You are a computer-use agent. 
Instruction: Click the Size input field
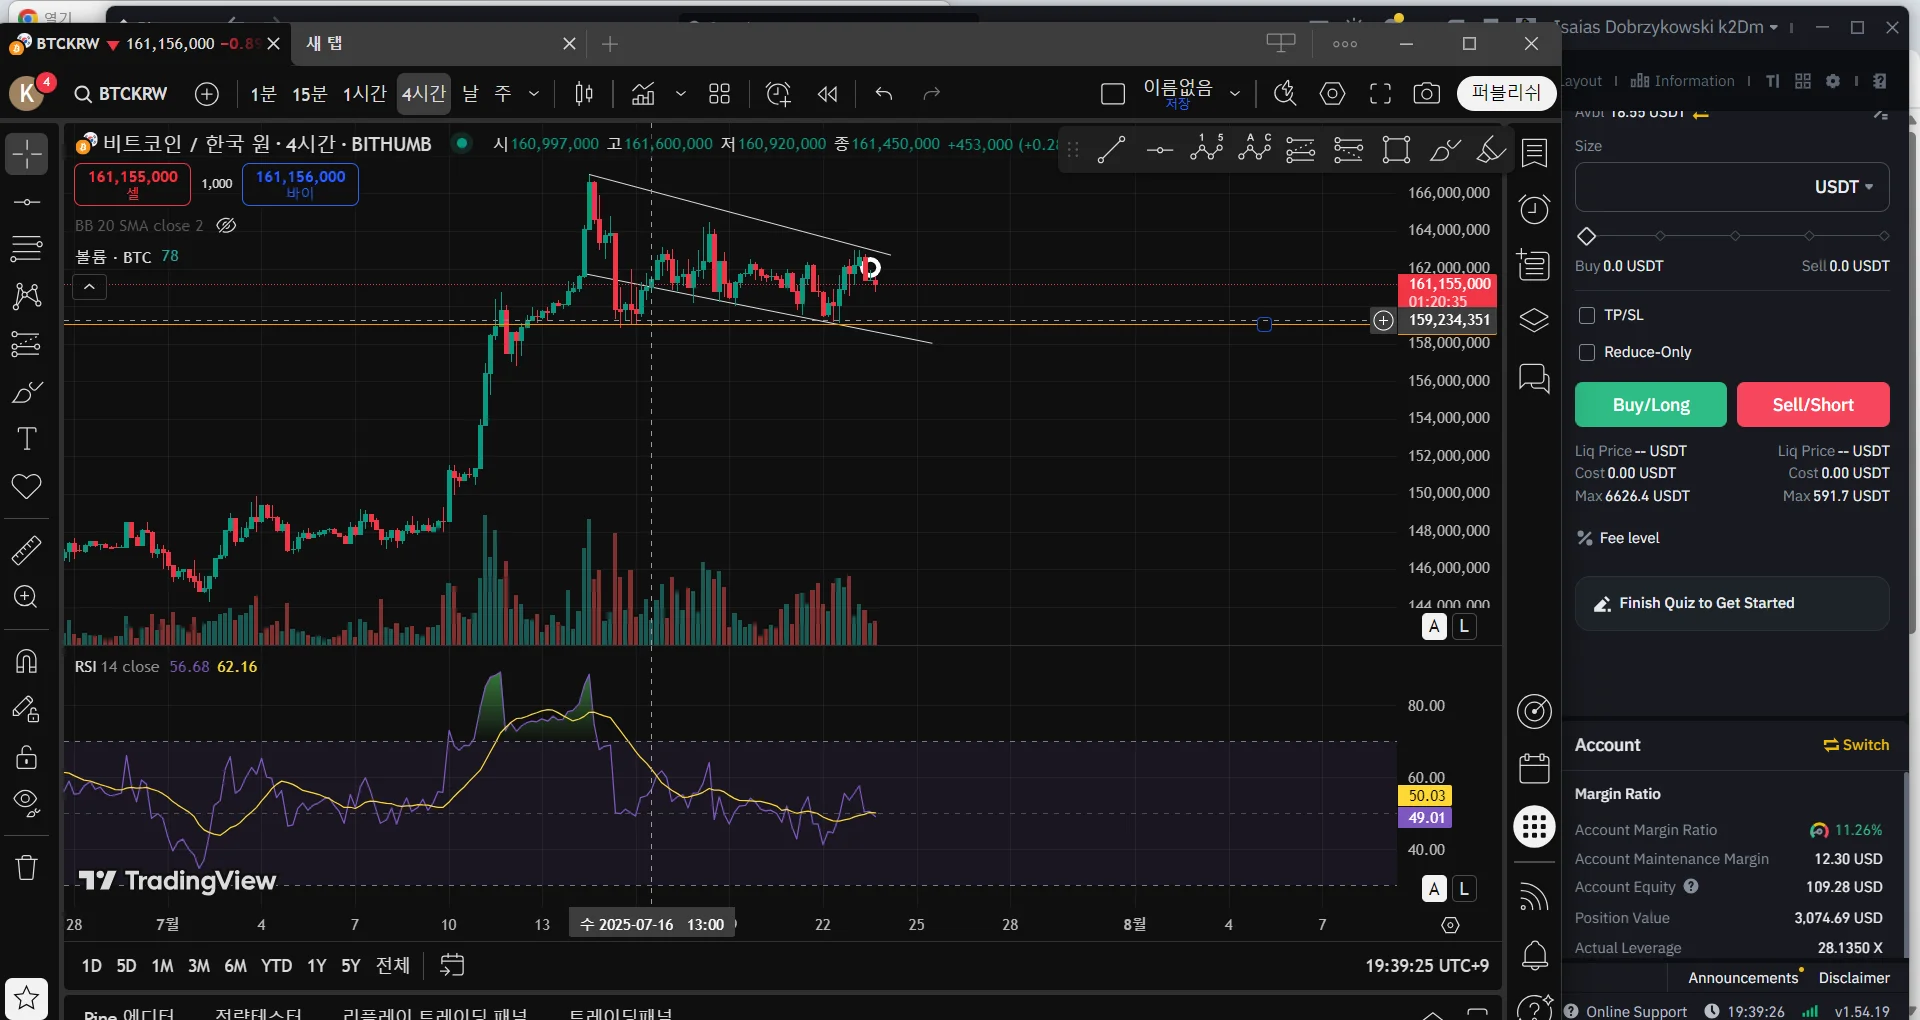pyautogui.click(x=1732, y=187)
